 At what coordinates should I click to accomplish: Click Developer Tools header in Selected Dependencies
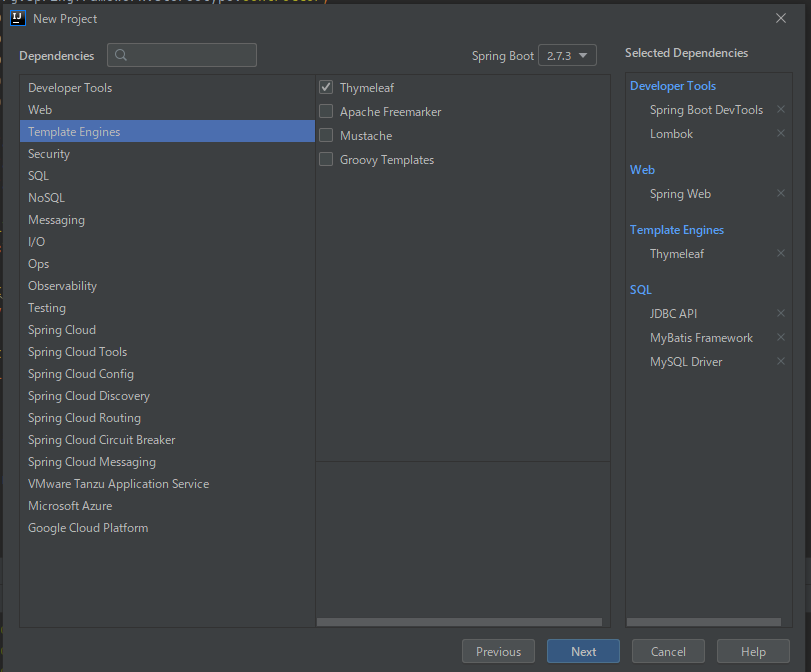point(673,86)
